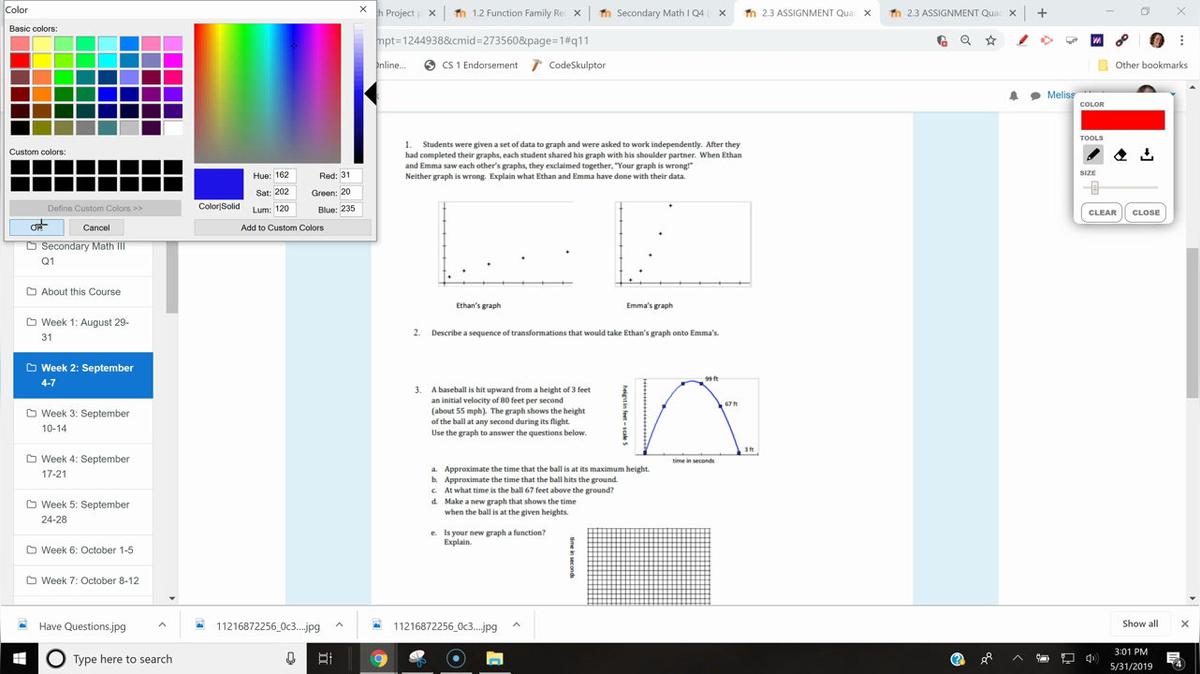Screen dimensions: 1200x674
Task: Open the notifications bell on the page
Action: coord(1013,95)
